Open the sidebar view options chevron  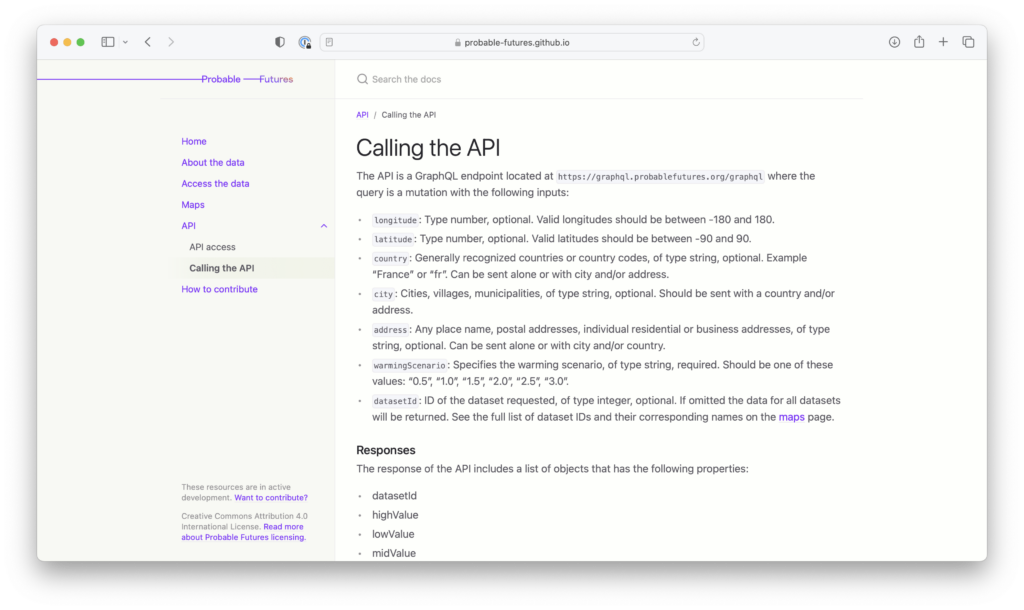pyautogui.click(x=124, y=41)
